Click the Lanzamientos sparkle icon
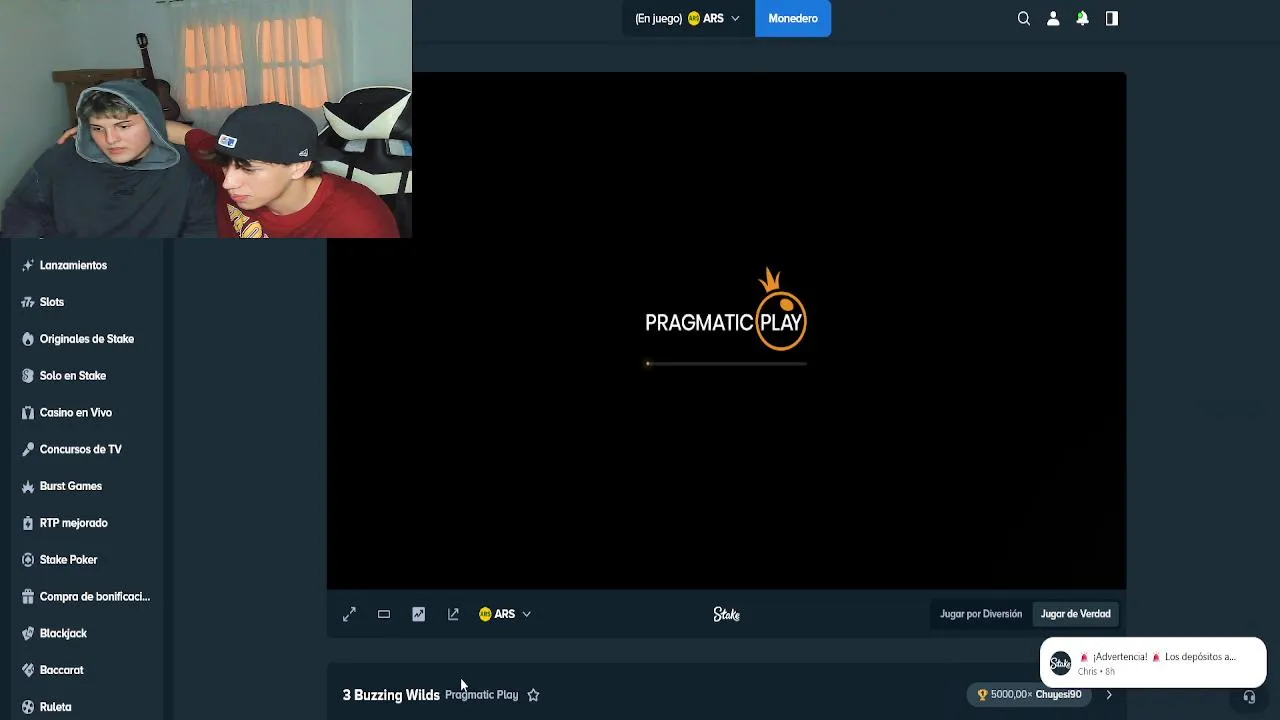 pos(28,265)
